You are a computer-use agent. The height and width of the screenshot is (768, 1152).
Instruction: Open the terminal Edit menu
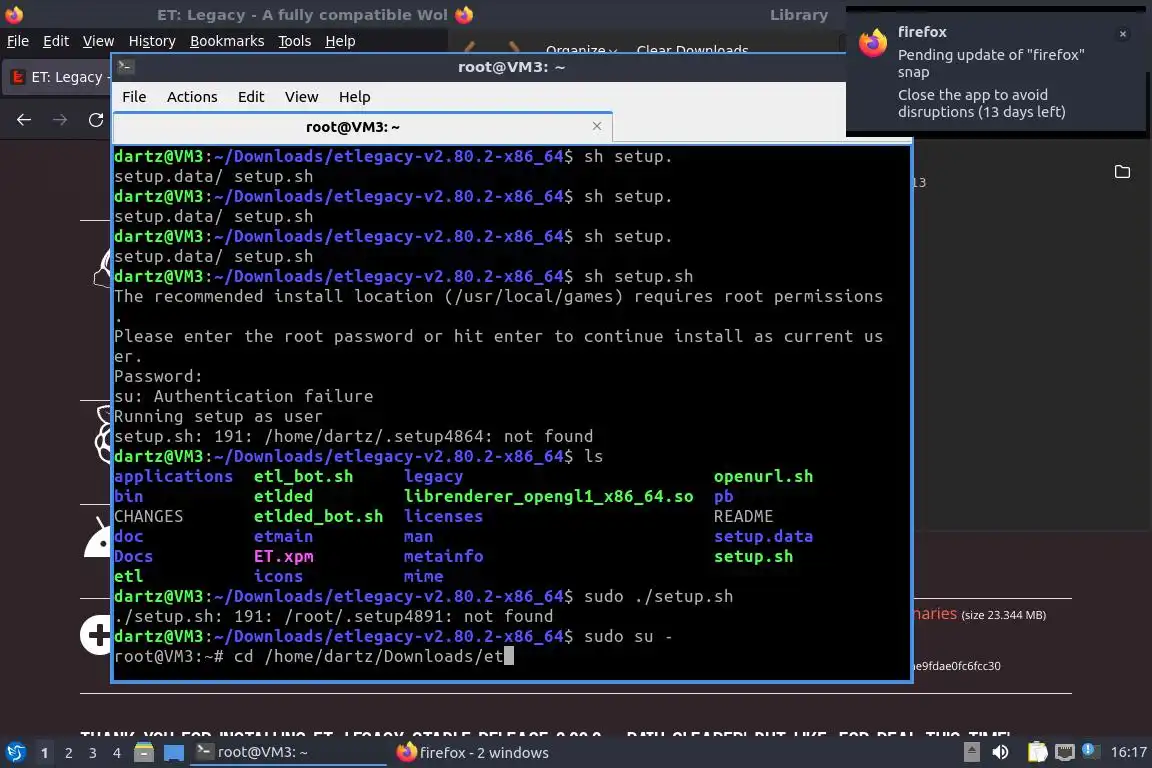[x=251, y=97]
